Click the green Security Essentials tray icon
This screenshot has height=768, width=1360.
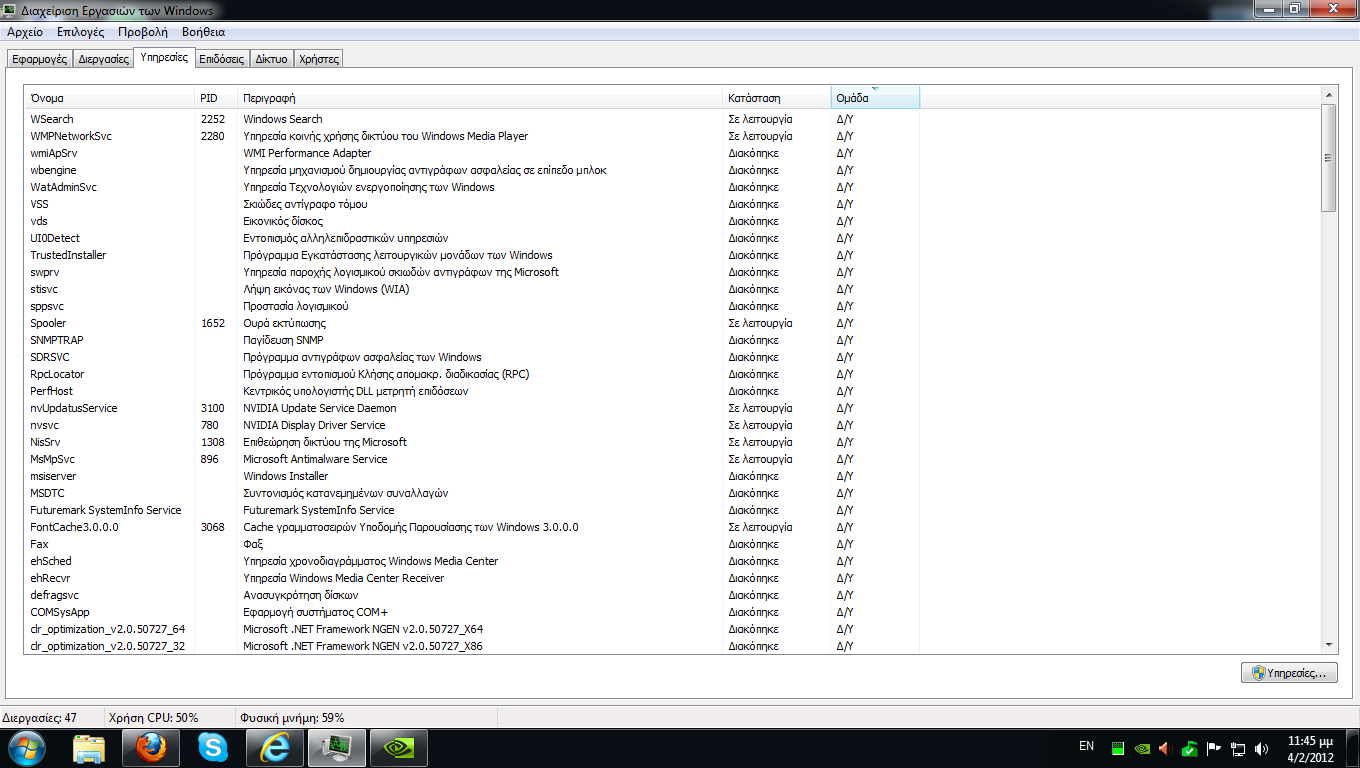click(1190, 748)
